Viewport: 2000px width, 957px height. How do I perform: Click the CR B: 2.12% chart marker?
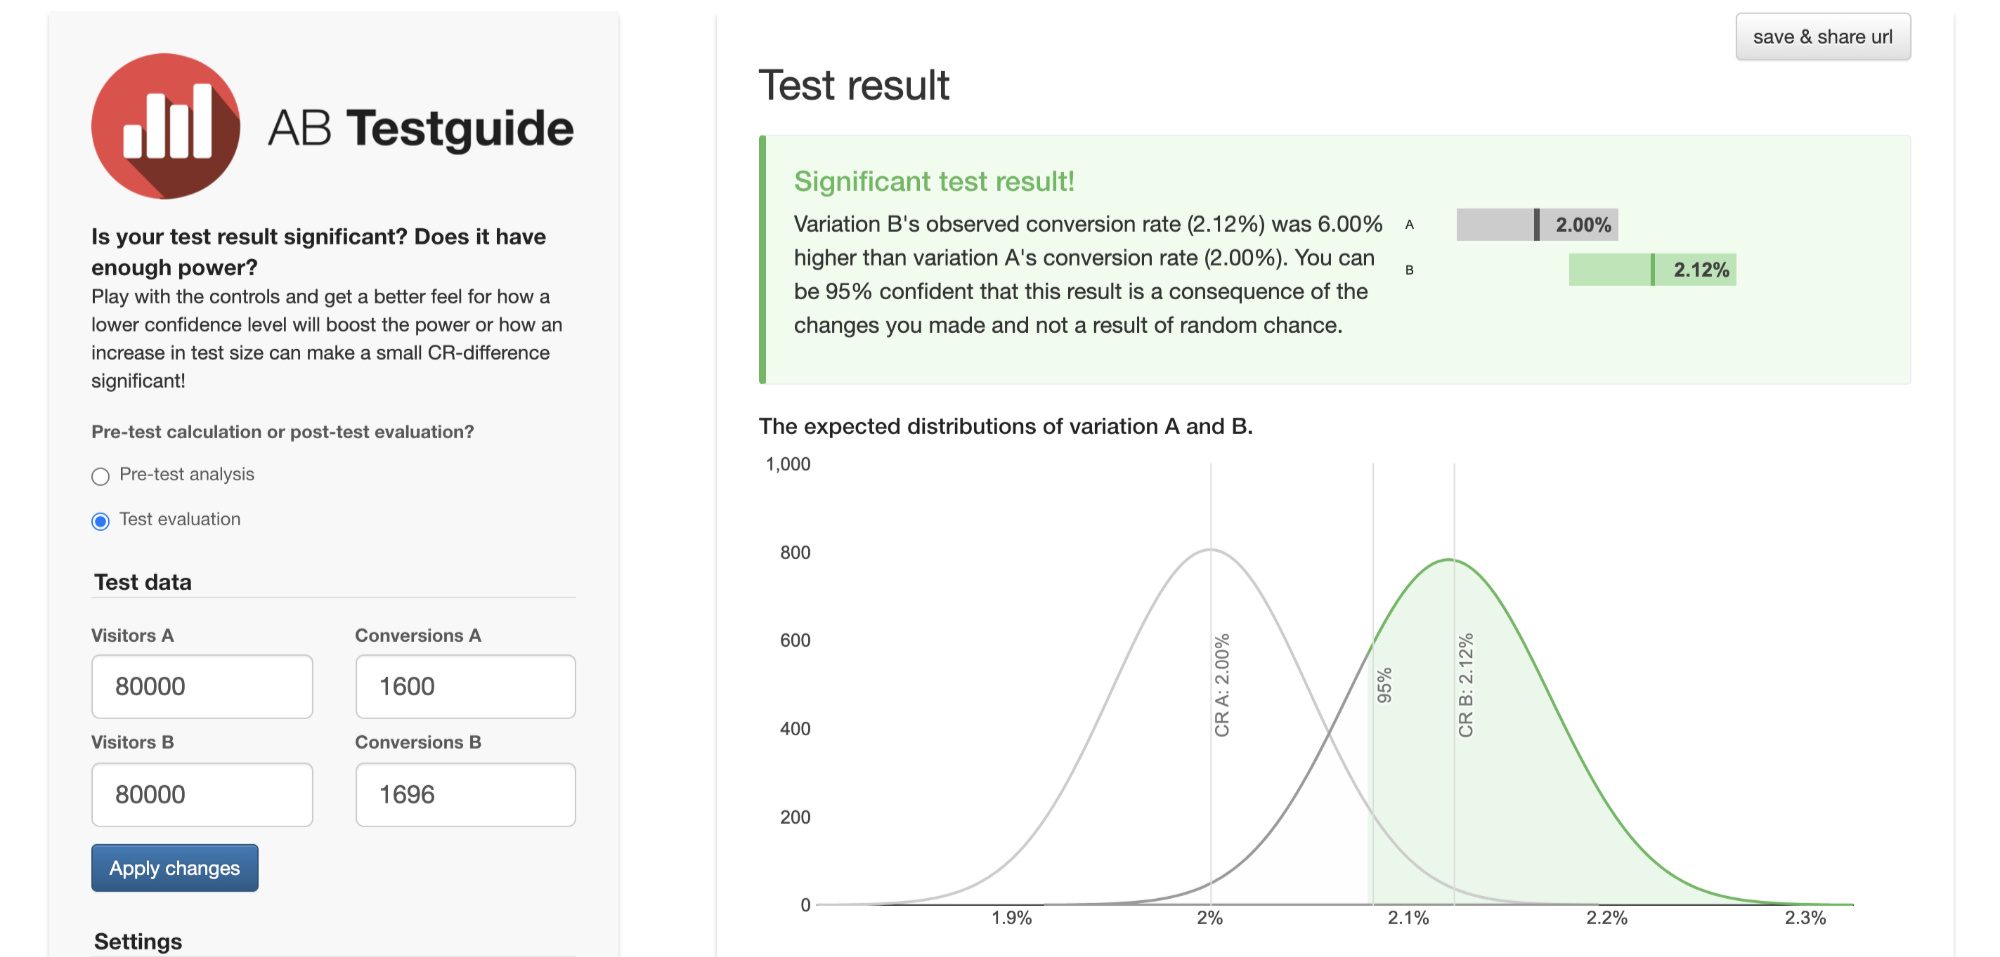coord(1466,685)
